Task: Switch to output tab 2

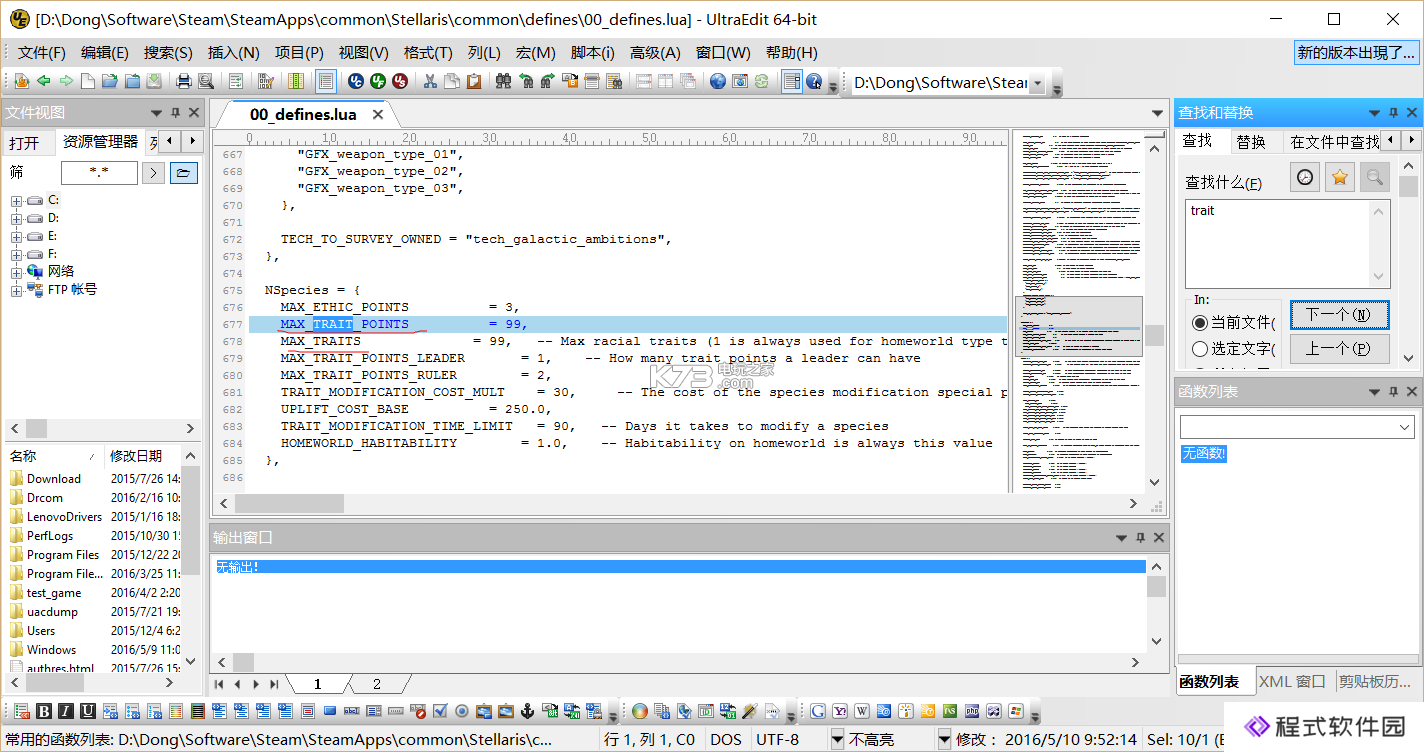Action: point(377,684)
